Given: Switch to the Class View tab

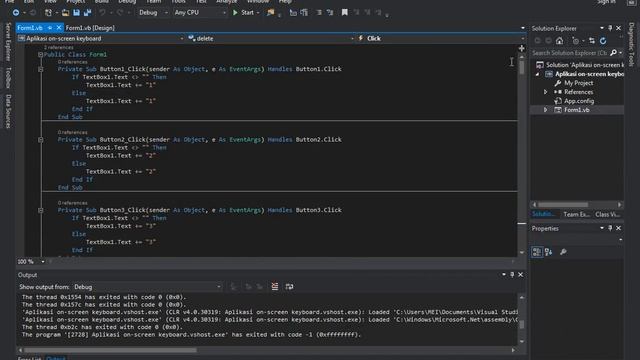Looking at the screenshot, I should point(607,214).
